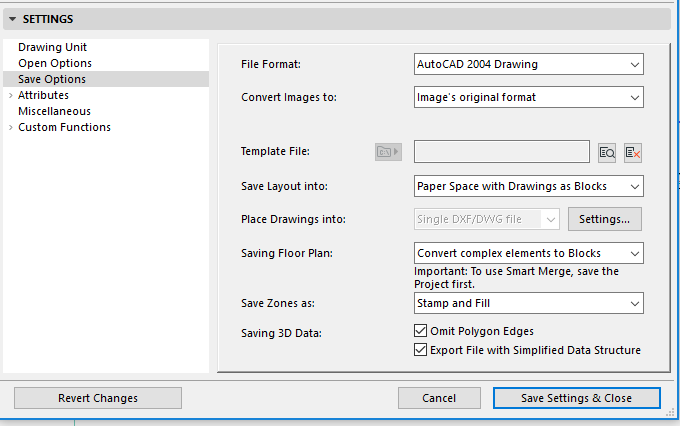Toggle Export File with Simplified Data Structure
Viewport: 680px width, 426px height.
pyautogui.click(x=421, y=350)
